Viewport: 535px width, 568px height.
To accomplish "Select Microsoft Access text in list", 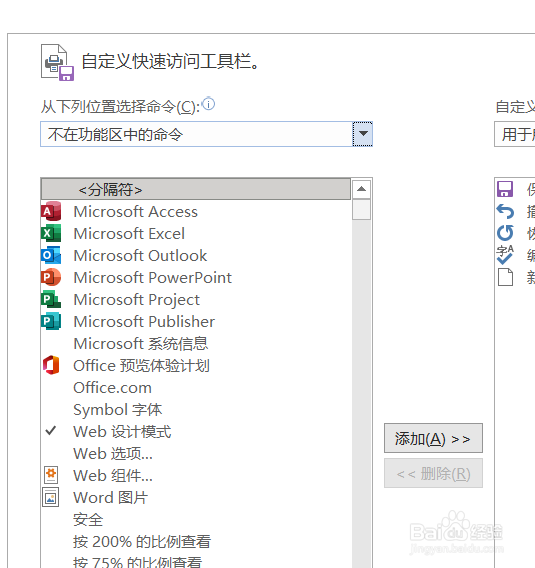I will [x=135, y=212].
